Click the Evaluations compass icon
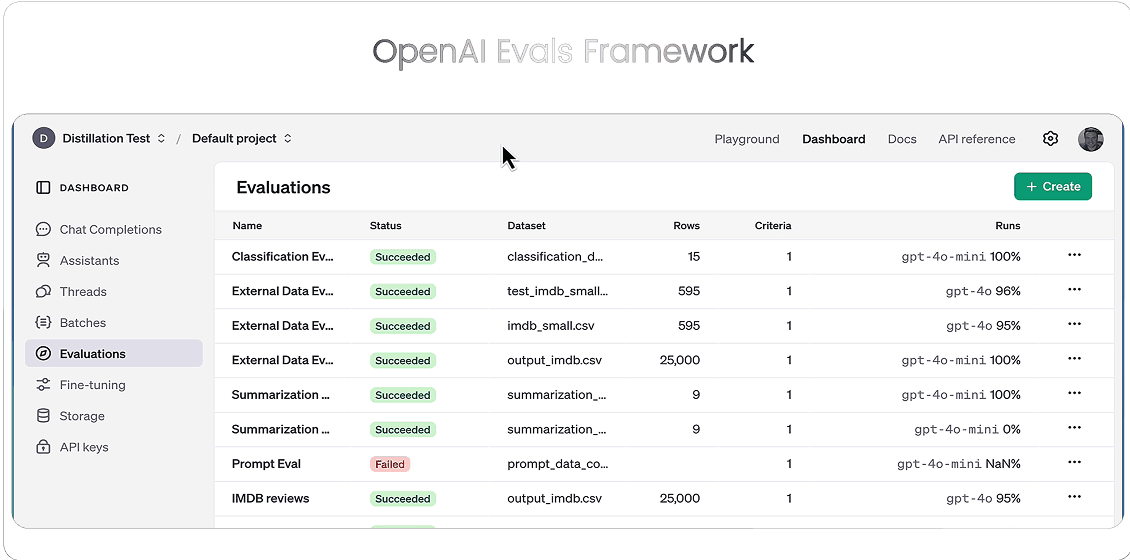The height and width of the screenshot is (560, 1130). coord(43,353)
